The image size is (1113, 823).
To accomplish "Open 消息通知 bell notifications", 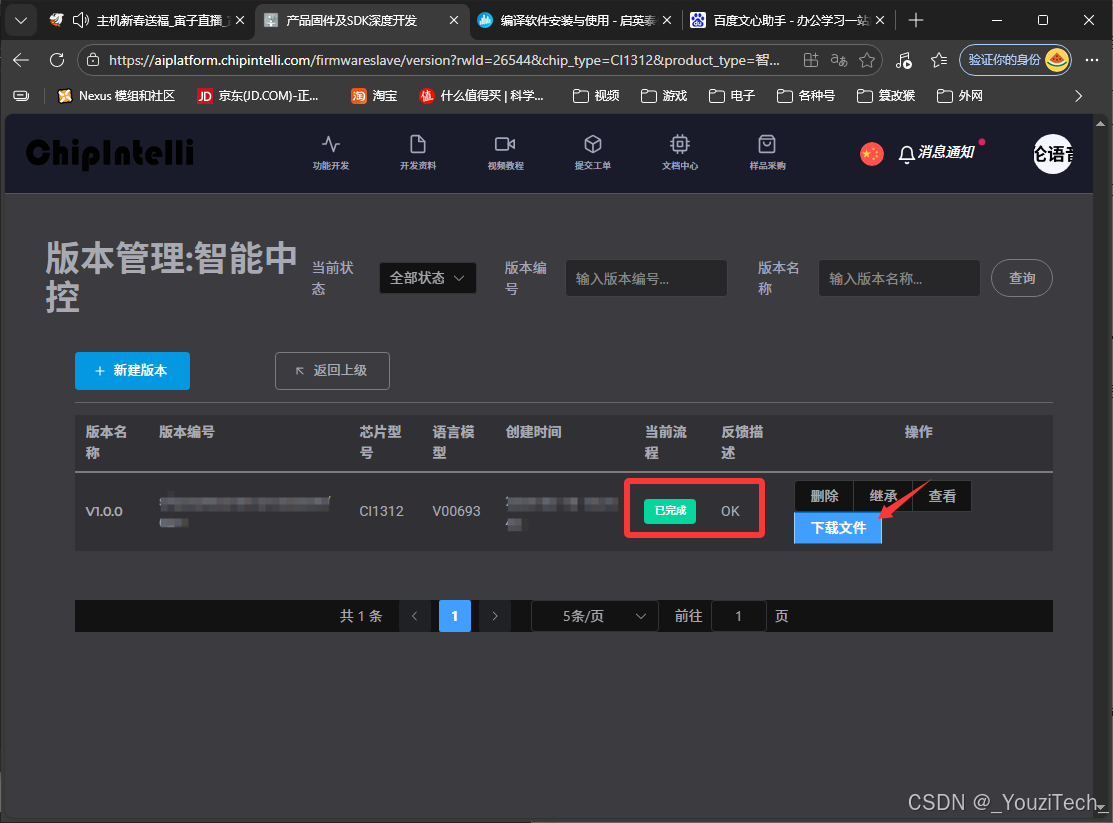I will coord(937,153).
